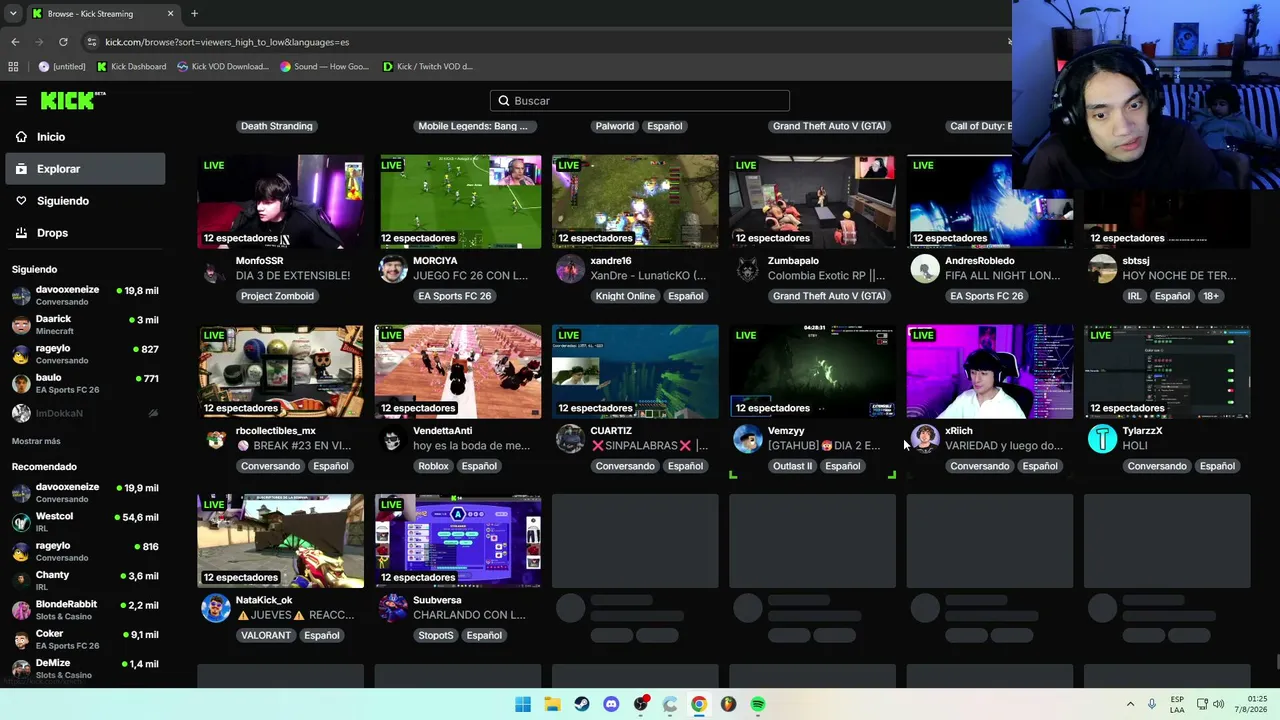Open NataKick_ok's channel avatar
The height and width of the screenshot is (720, 1280).
216,608
